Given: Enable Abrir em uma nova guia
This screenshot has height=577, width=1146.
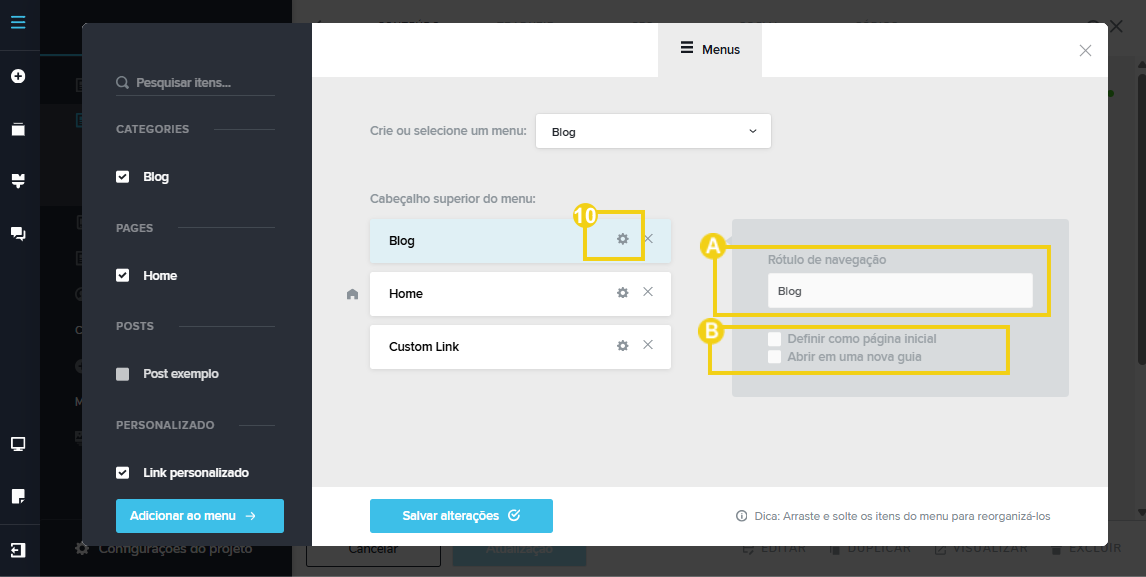Looking at the screenshot, I should pos(775,357).
